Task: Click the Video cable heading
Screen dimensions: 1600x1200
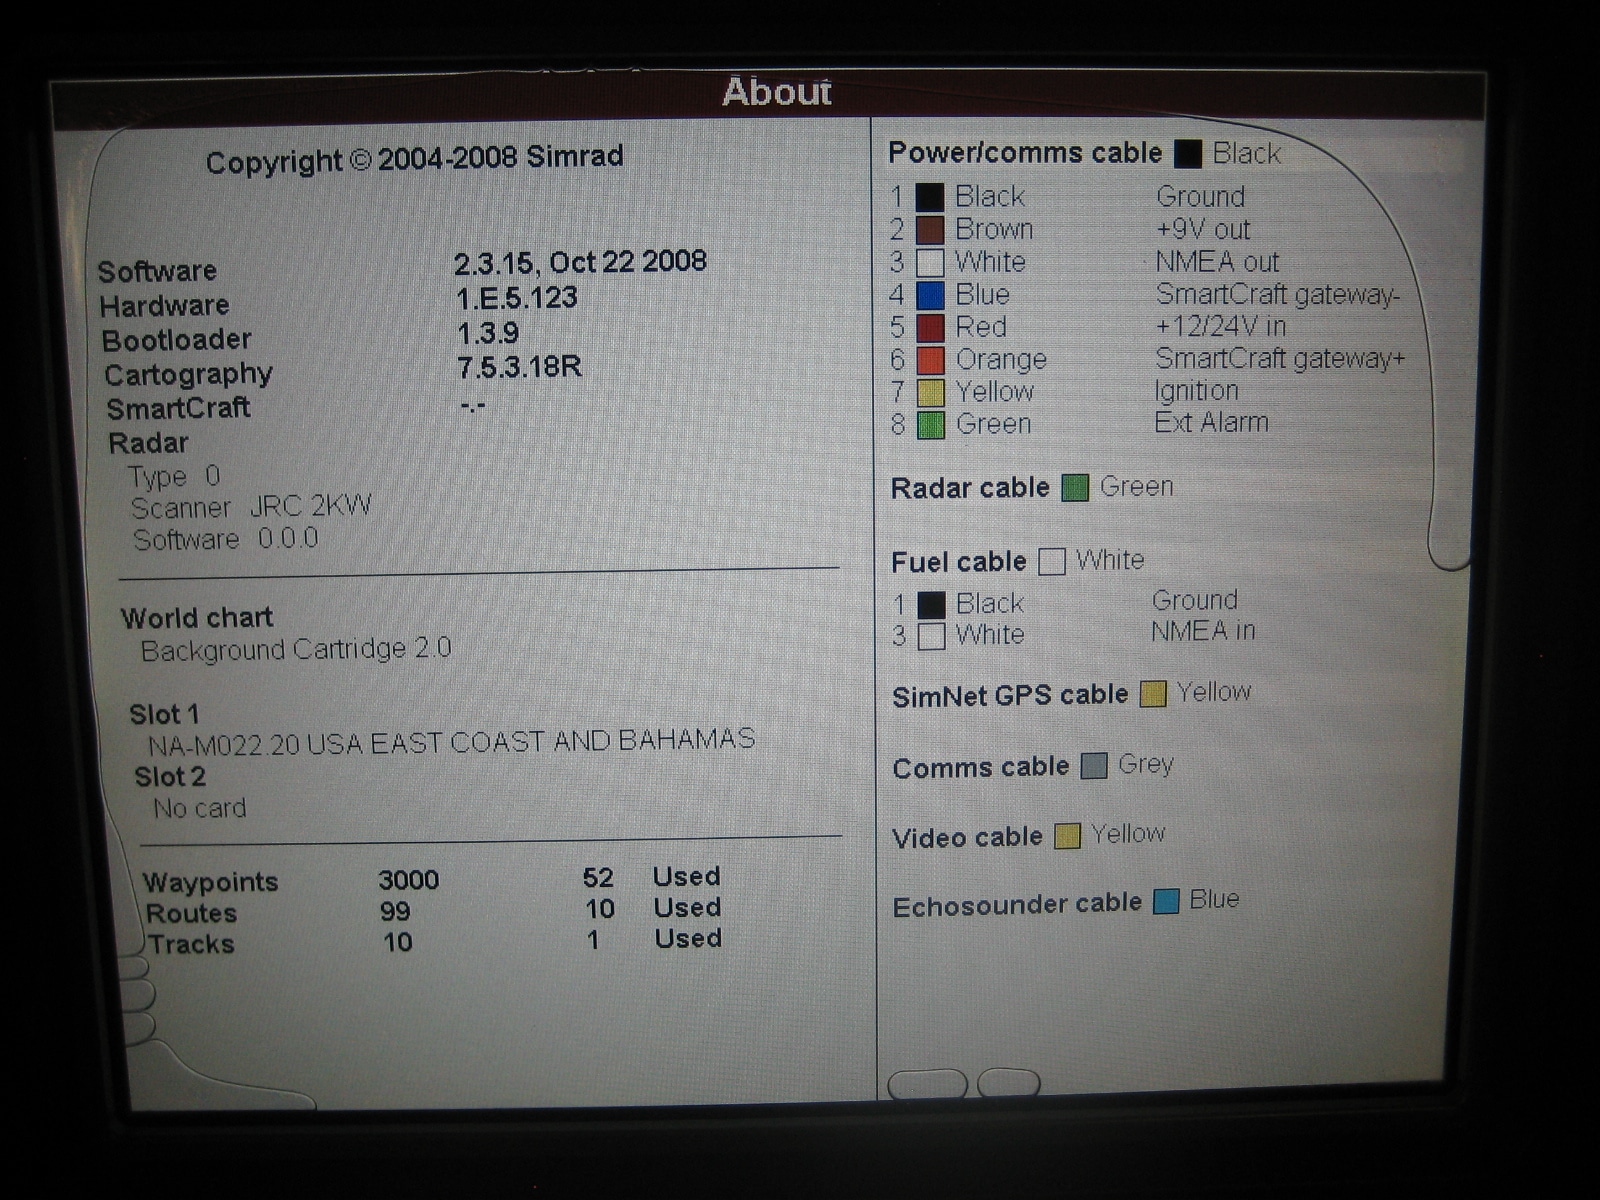Action: (x=967, y=837)
